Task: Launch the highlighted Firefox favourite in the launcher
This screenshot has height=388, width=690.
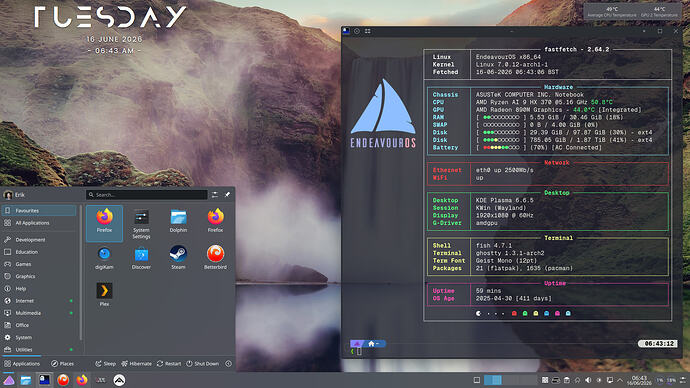Action: click(x=104, y=223)
